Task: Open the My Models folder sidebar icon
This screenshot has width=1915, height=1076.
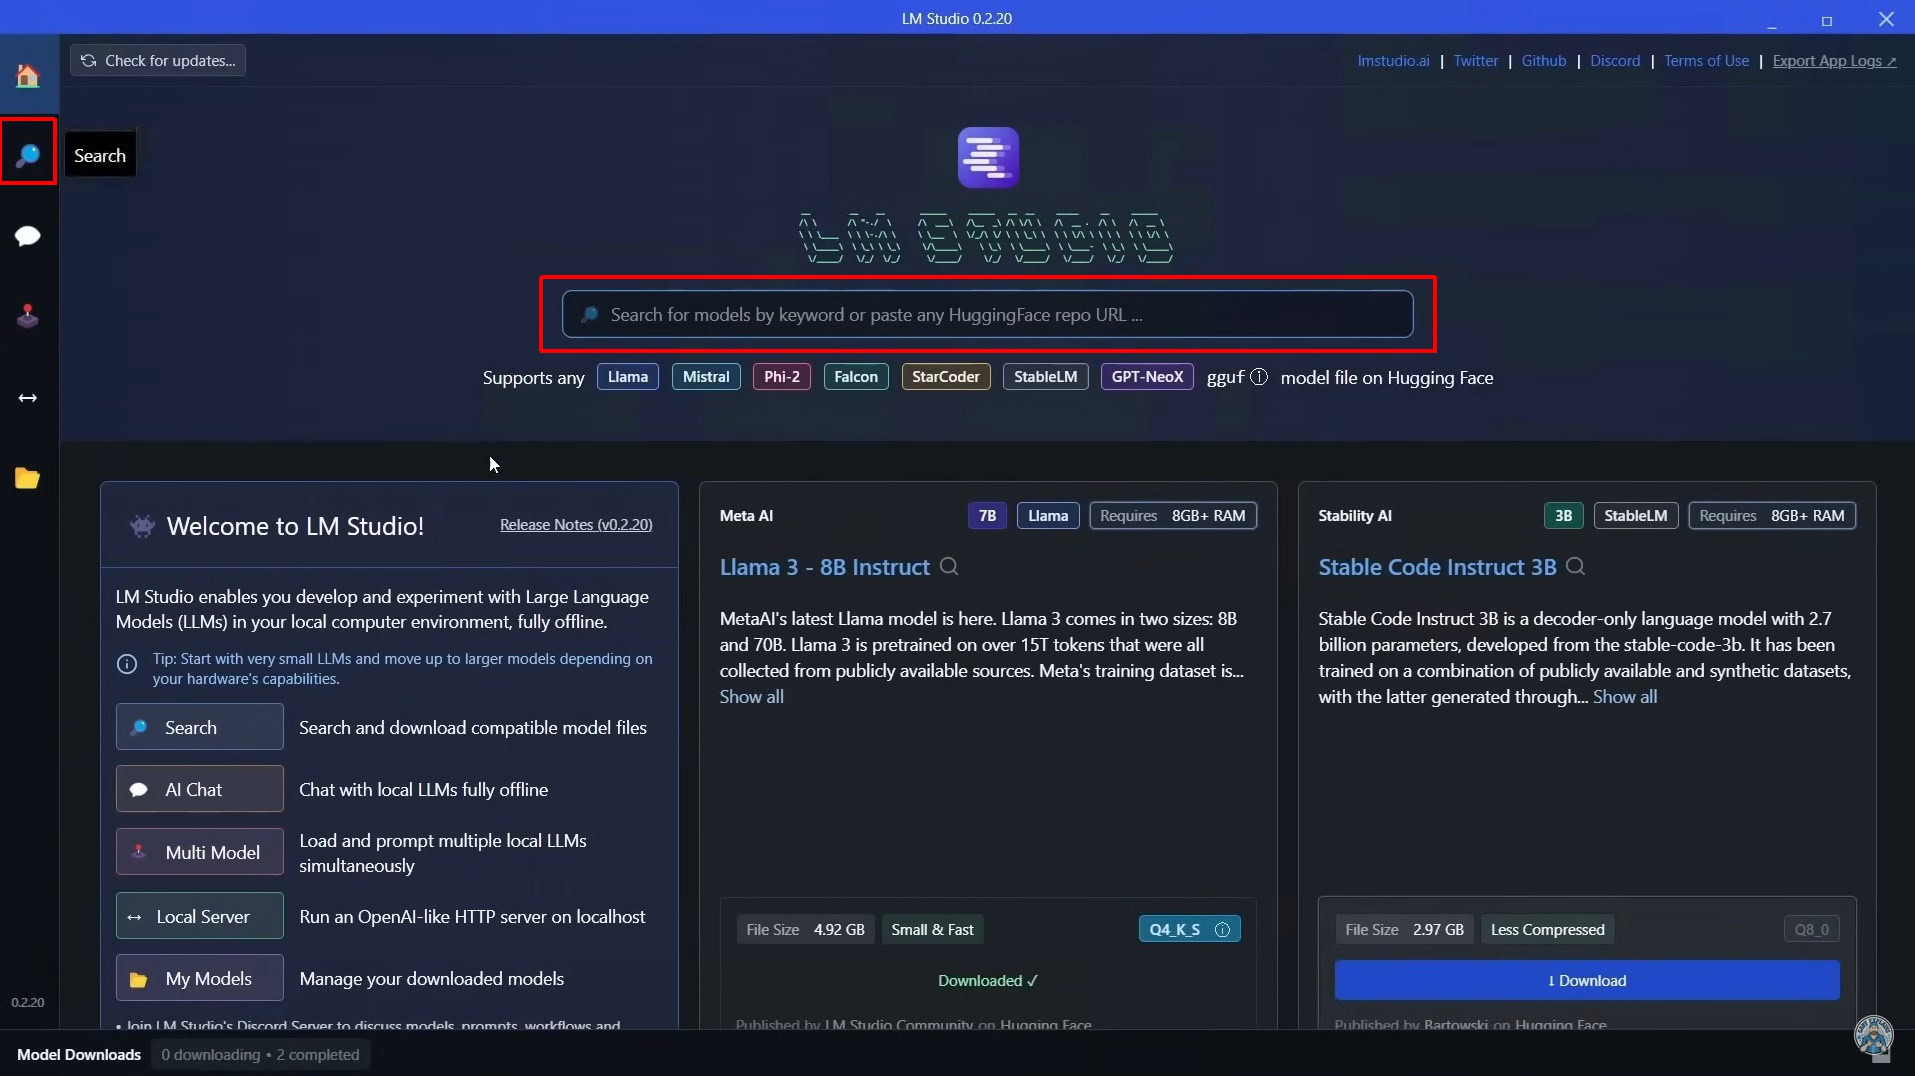Action: [28, 479]
